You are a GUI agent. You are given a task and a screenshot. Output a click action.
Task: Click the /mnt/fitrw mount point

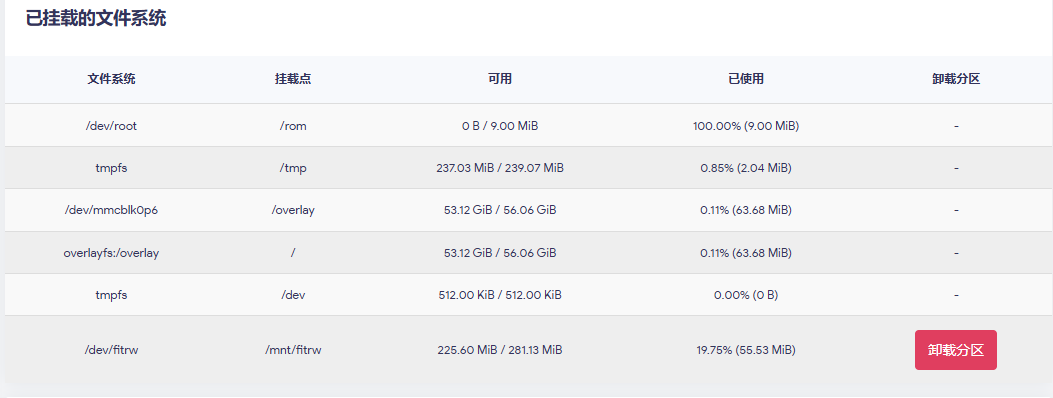tap(293, 350)
